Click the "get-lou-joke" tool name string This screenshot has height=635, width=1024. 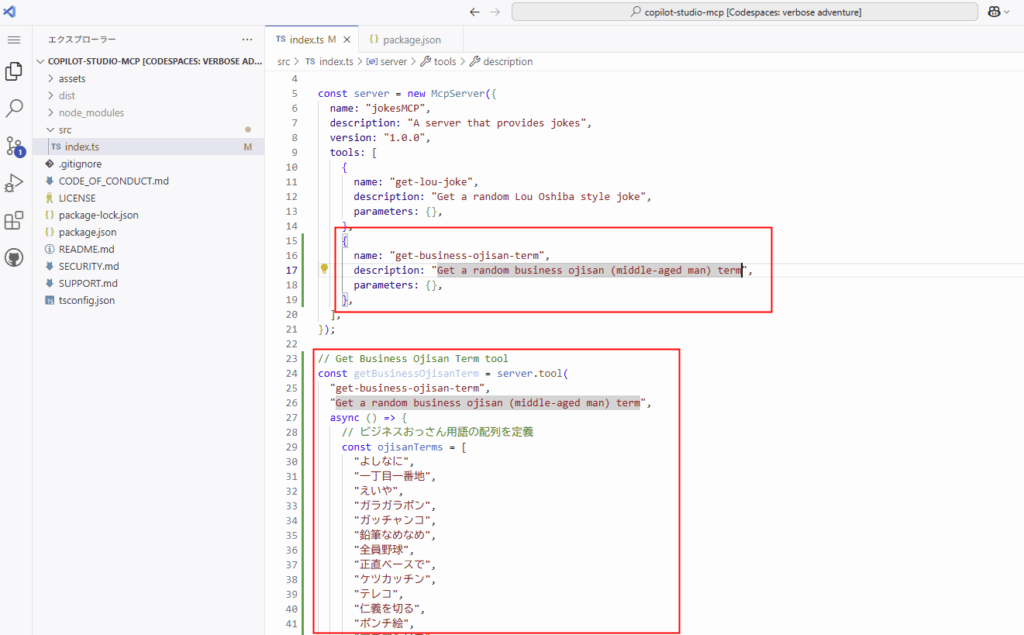[x=431, y=182]
